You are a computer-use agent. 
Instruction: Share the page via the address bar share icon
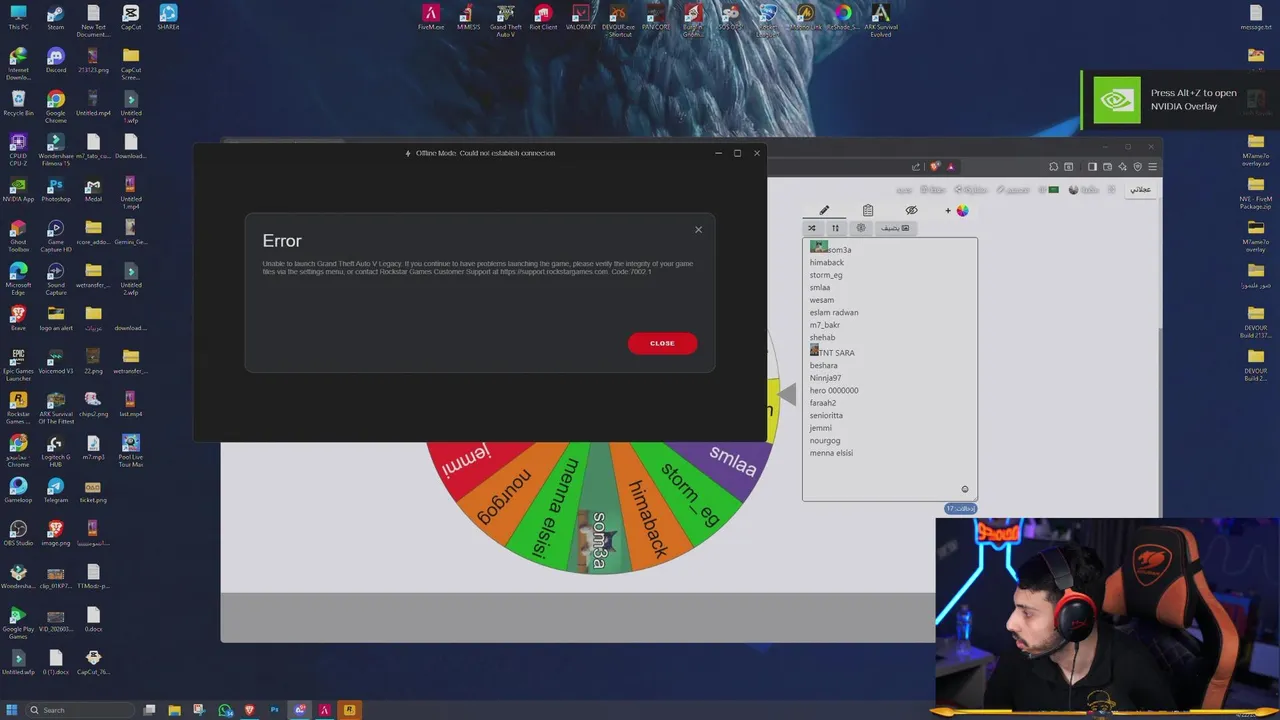click(x=916, y=166)
